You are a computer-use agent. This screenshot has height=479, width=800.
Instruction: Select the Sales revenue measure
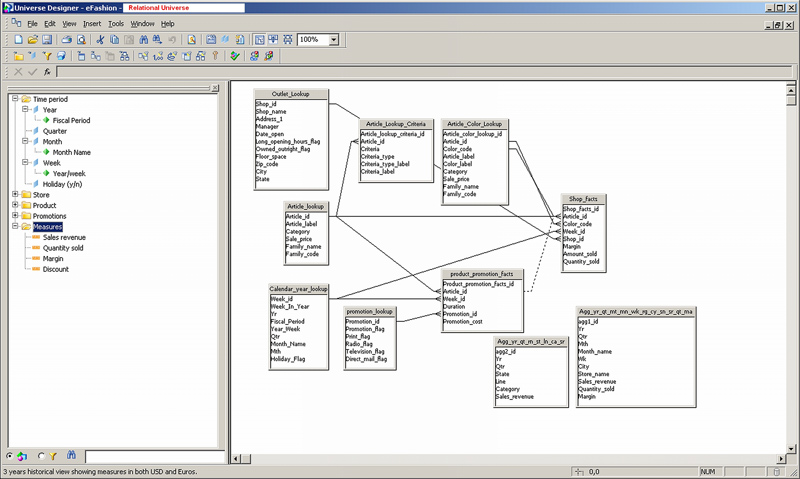[x=64, y=237]
